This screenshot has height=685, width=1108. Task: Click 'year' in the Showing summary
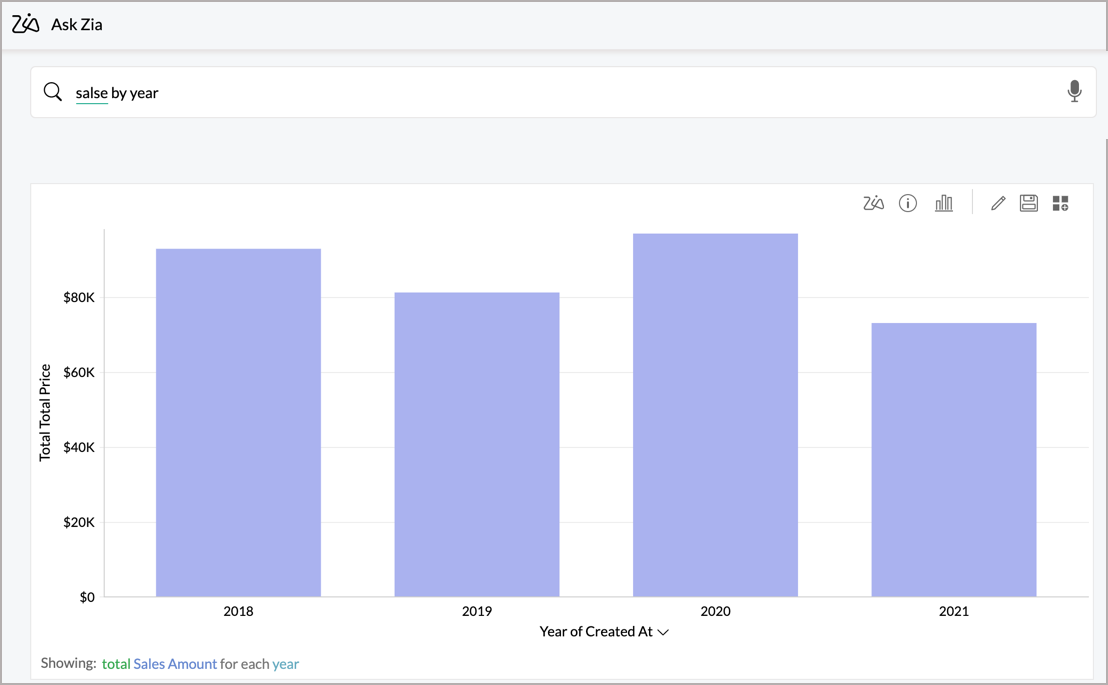point(286,664)
